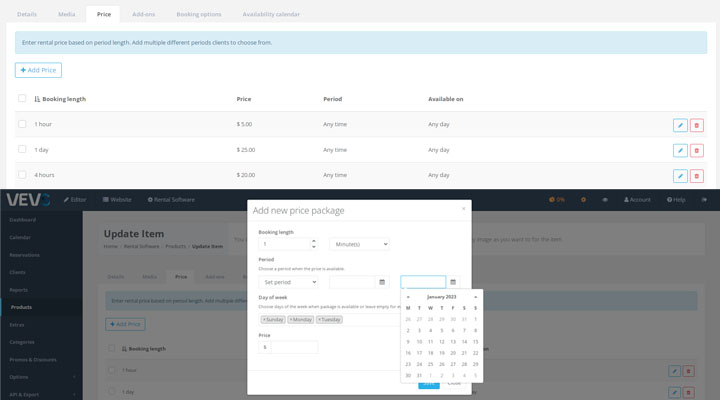
Task: Click Add Price button in the top panel
Action: 38,70
